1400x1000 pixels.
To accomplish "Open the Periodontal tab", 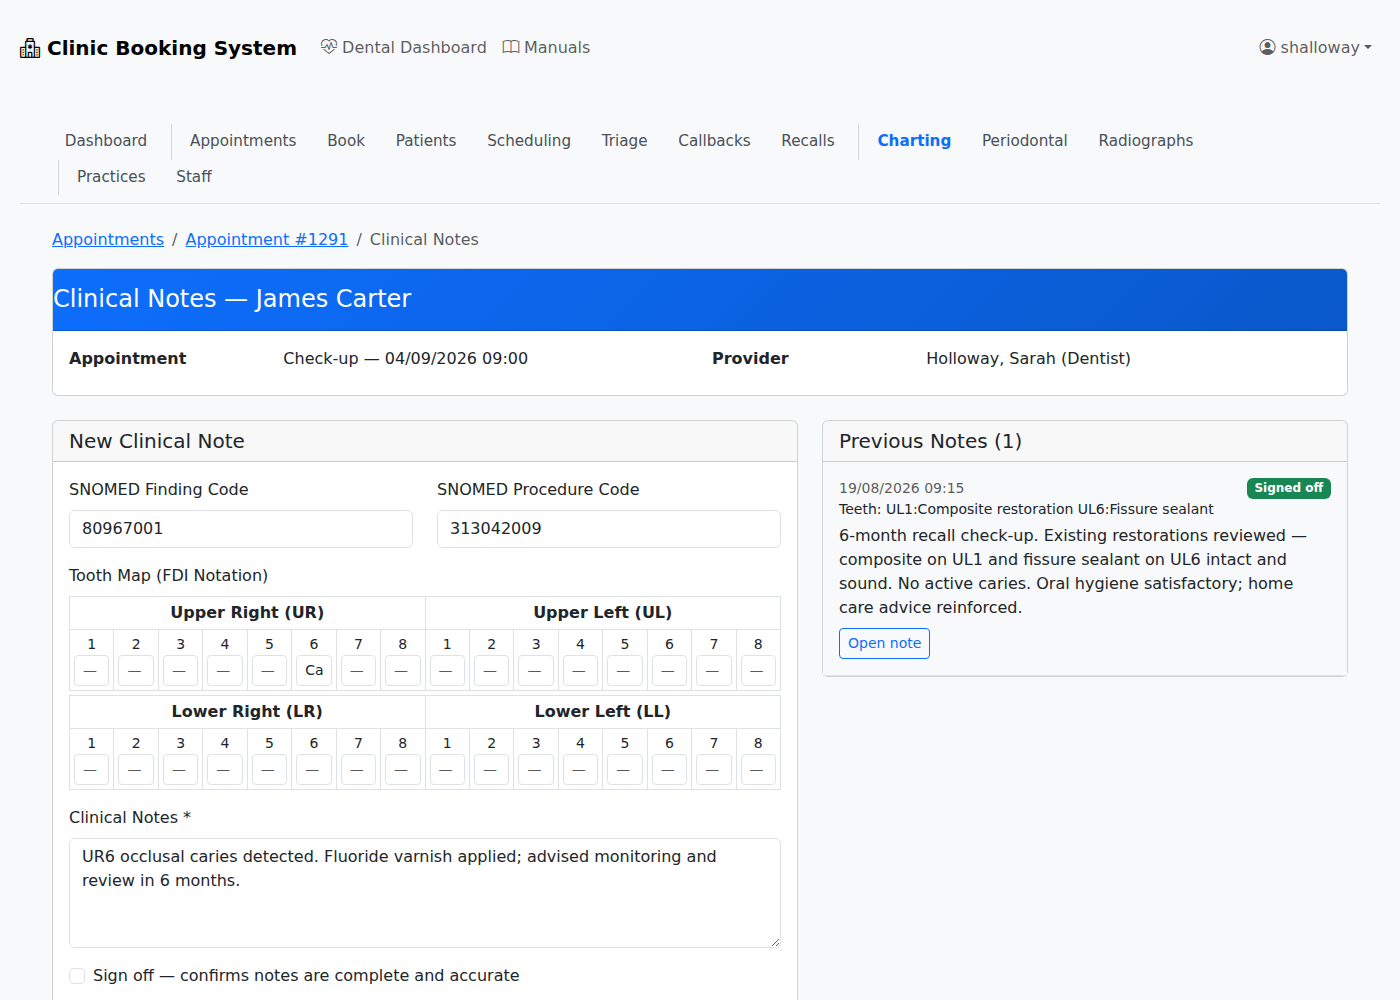I will 1025,141.
